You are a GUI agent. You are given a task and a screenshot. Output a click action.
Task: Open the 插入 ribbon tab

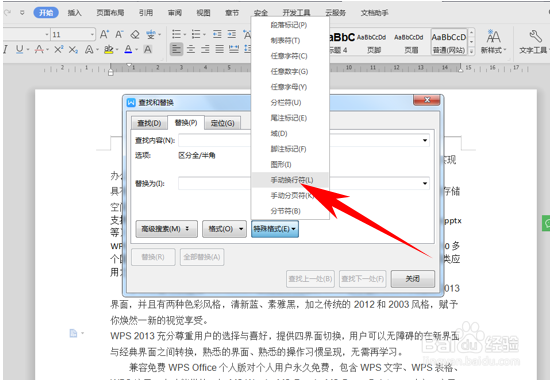tap(74, 13)
